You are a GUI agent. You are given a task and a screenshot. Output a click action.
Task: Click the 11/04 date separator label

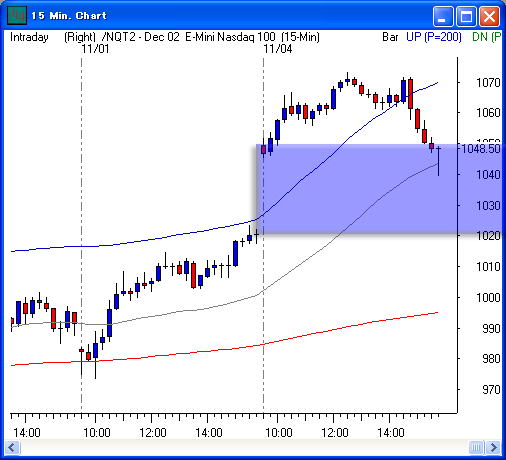[x=278, y=49]
